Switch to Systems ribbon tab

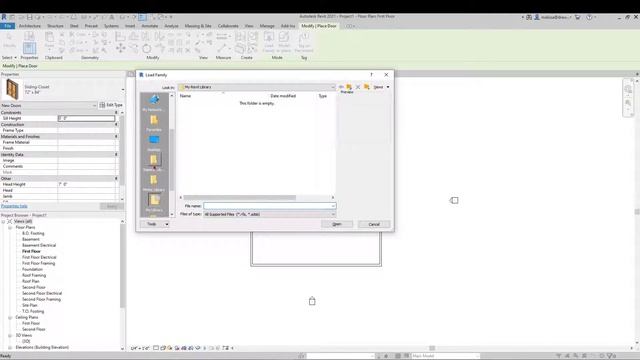(111, 26)
